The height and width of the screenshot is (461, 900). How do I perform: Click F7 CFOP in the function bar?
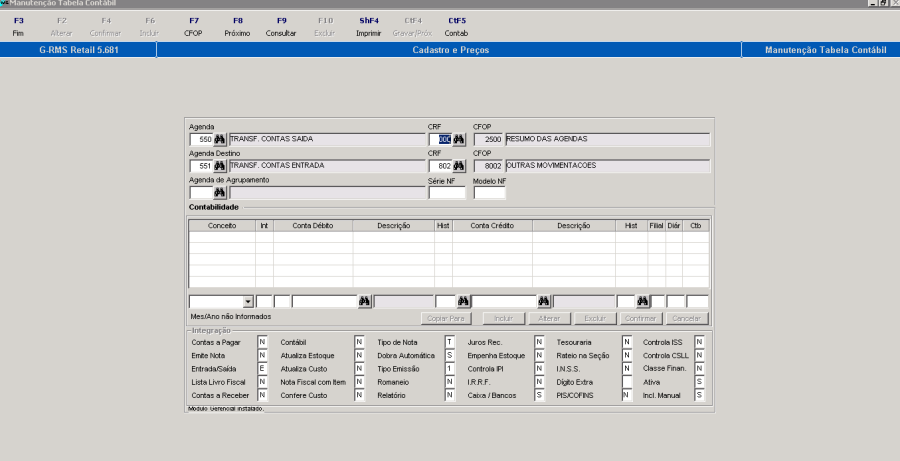[x=193, y=26]
